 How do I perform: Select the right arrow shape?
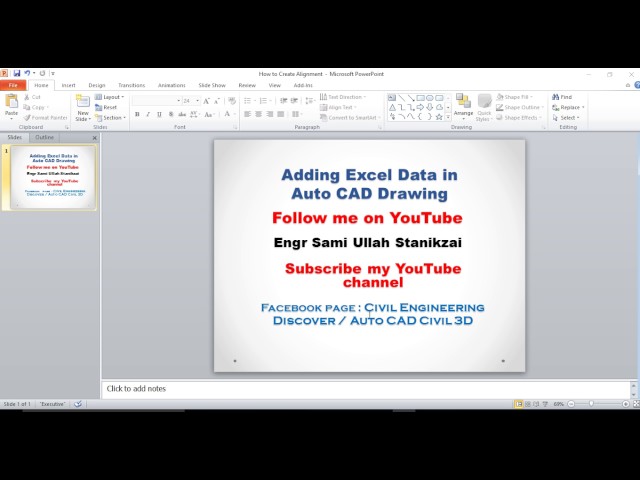pyautogui.click(x=420, y=107)
